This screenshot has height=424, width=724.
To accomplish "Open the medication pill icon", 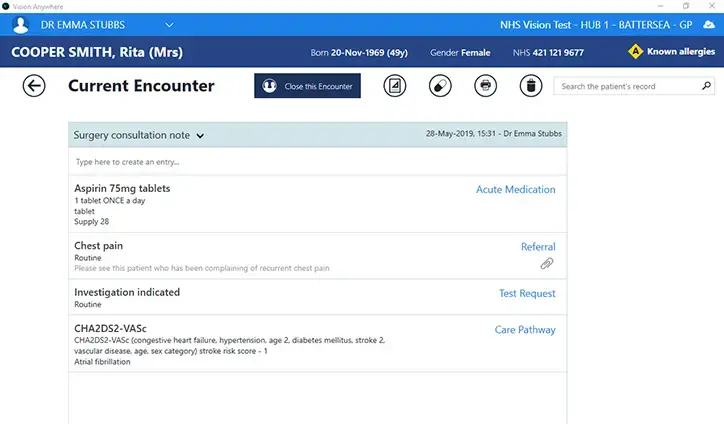I will coord(440,86).
